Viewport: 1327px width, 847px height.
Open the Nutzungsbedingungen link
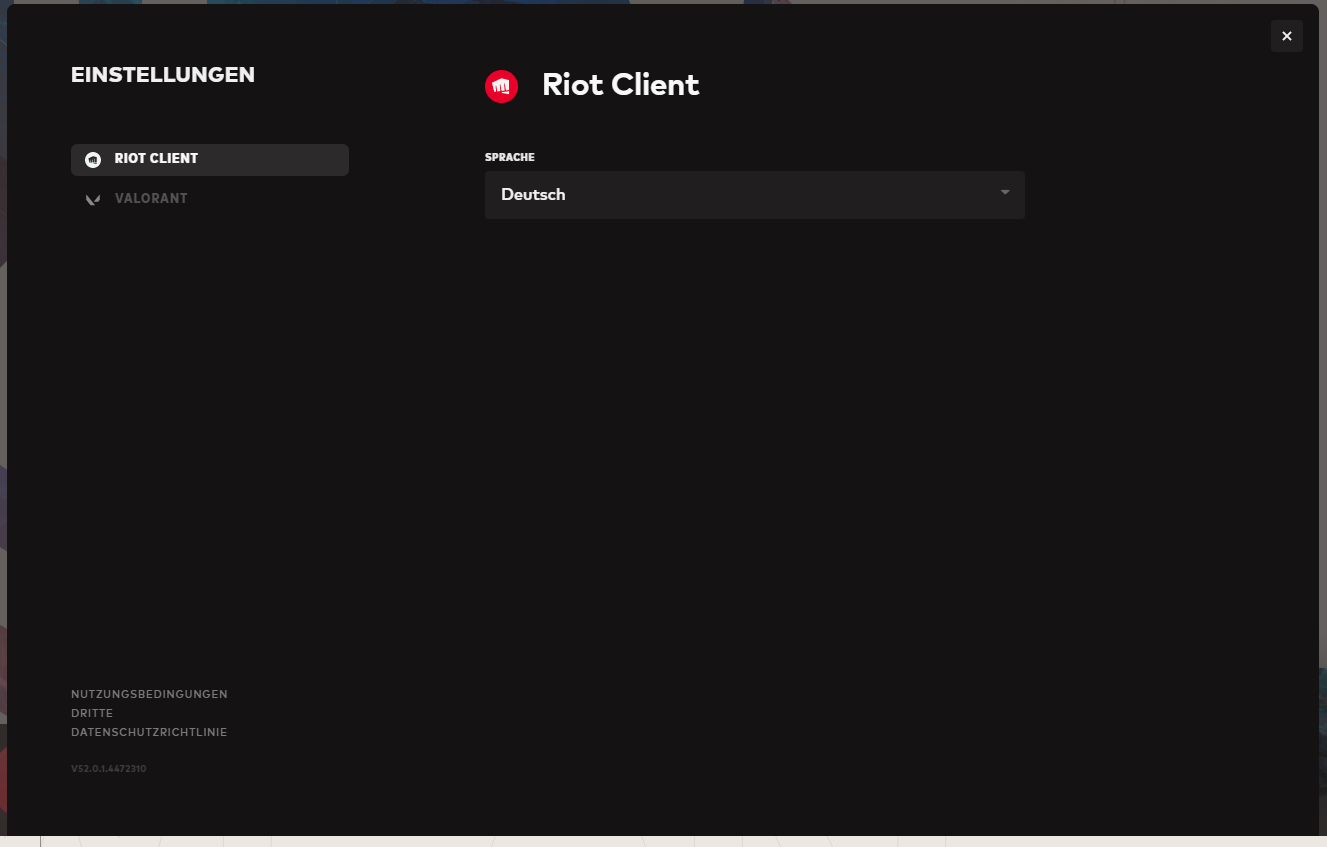[149, 694]
